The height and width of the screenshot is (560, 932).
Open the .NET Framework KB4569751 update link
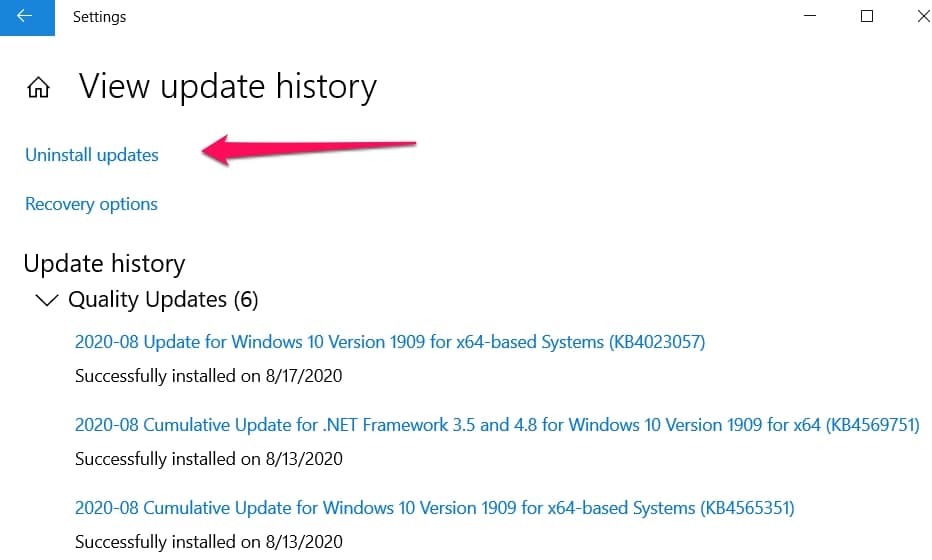(x=497, y=425)
